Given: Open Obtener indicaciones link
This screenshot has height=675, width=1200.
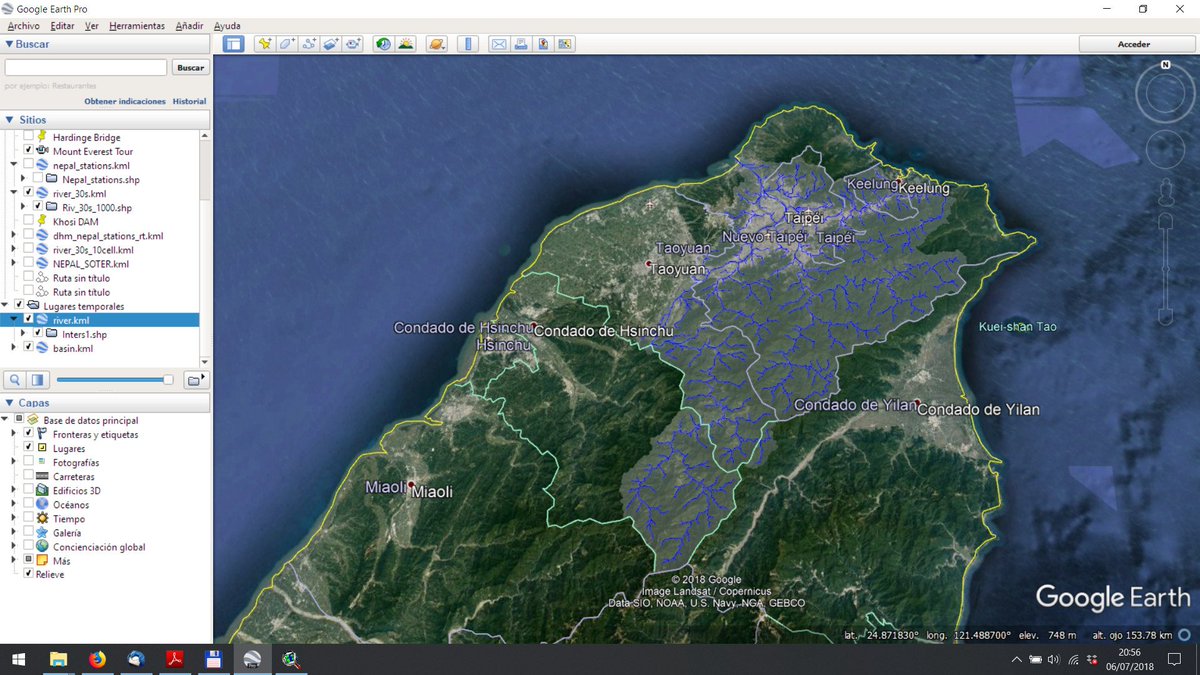Looking at the screenshot, I should click(x=125, y=101).
